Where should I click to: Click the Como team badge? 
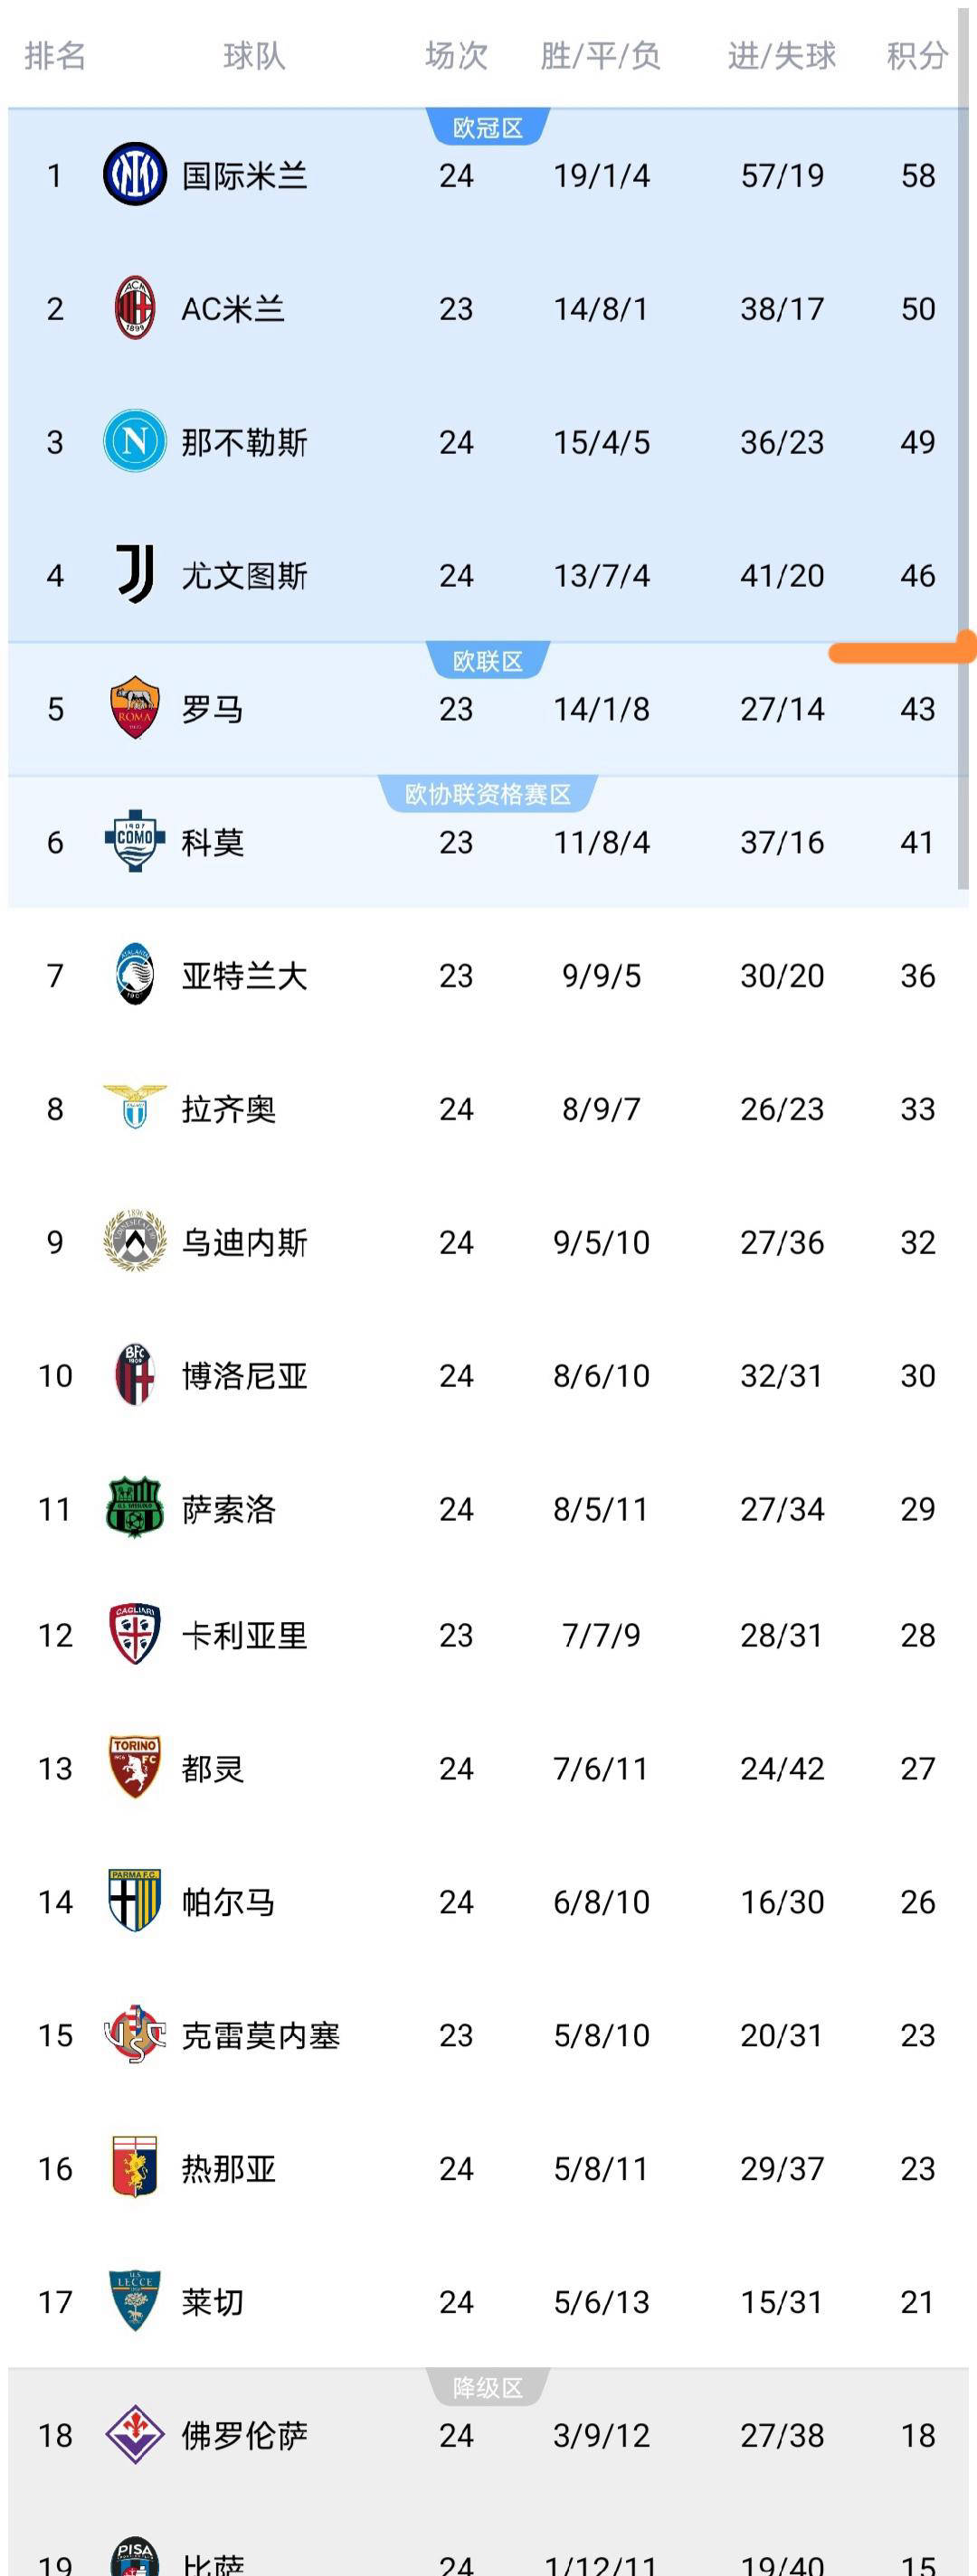pos(135,841)
